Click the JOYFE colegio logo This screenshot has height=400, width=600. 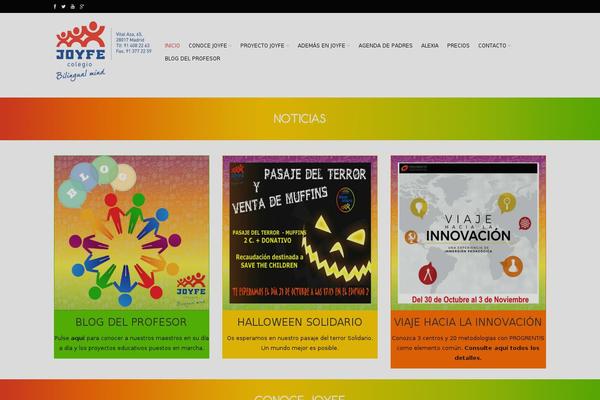pos(80,51)
